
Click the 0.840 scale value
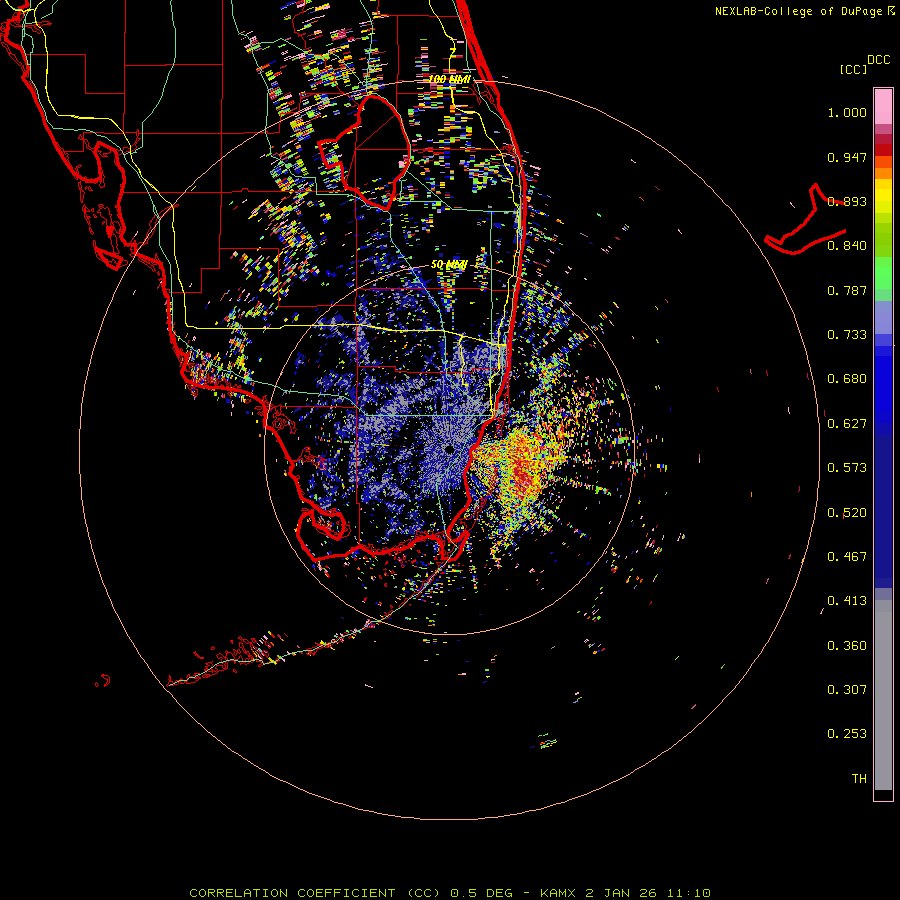click(847, 246)
